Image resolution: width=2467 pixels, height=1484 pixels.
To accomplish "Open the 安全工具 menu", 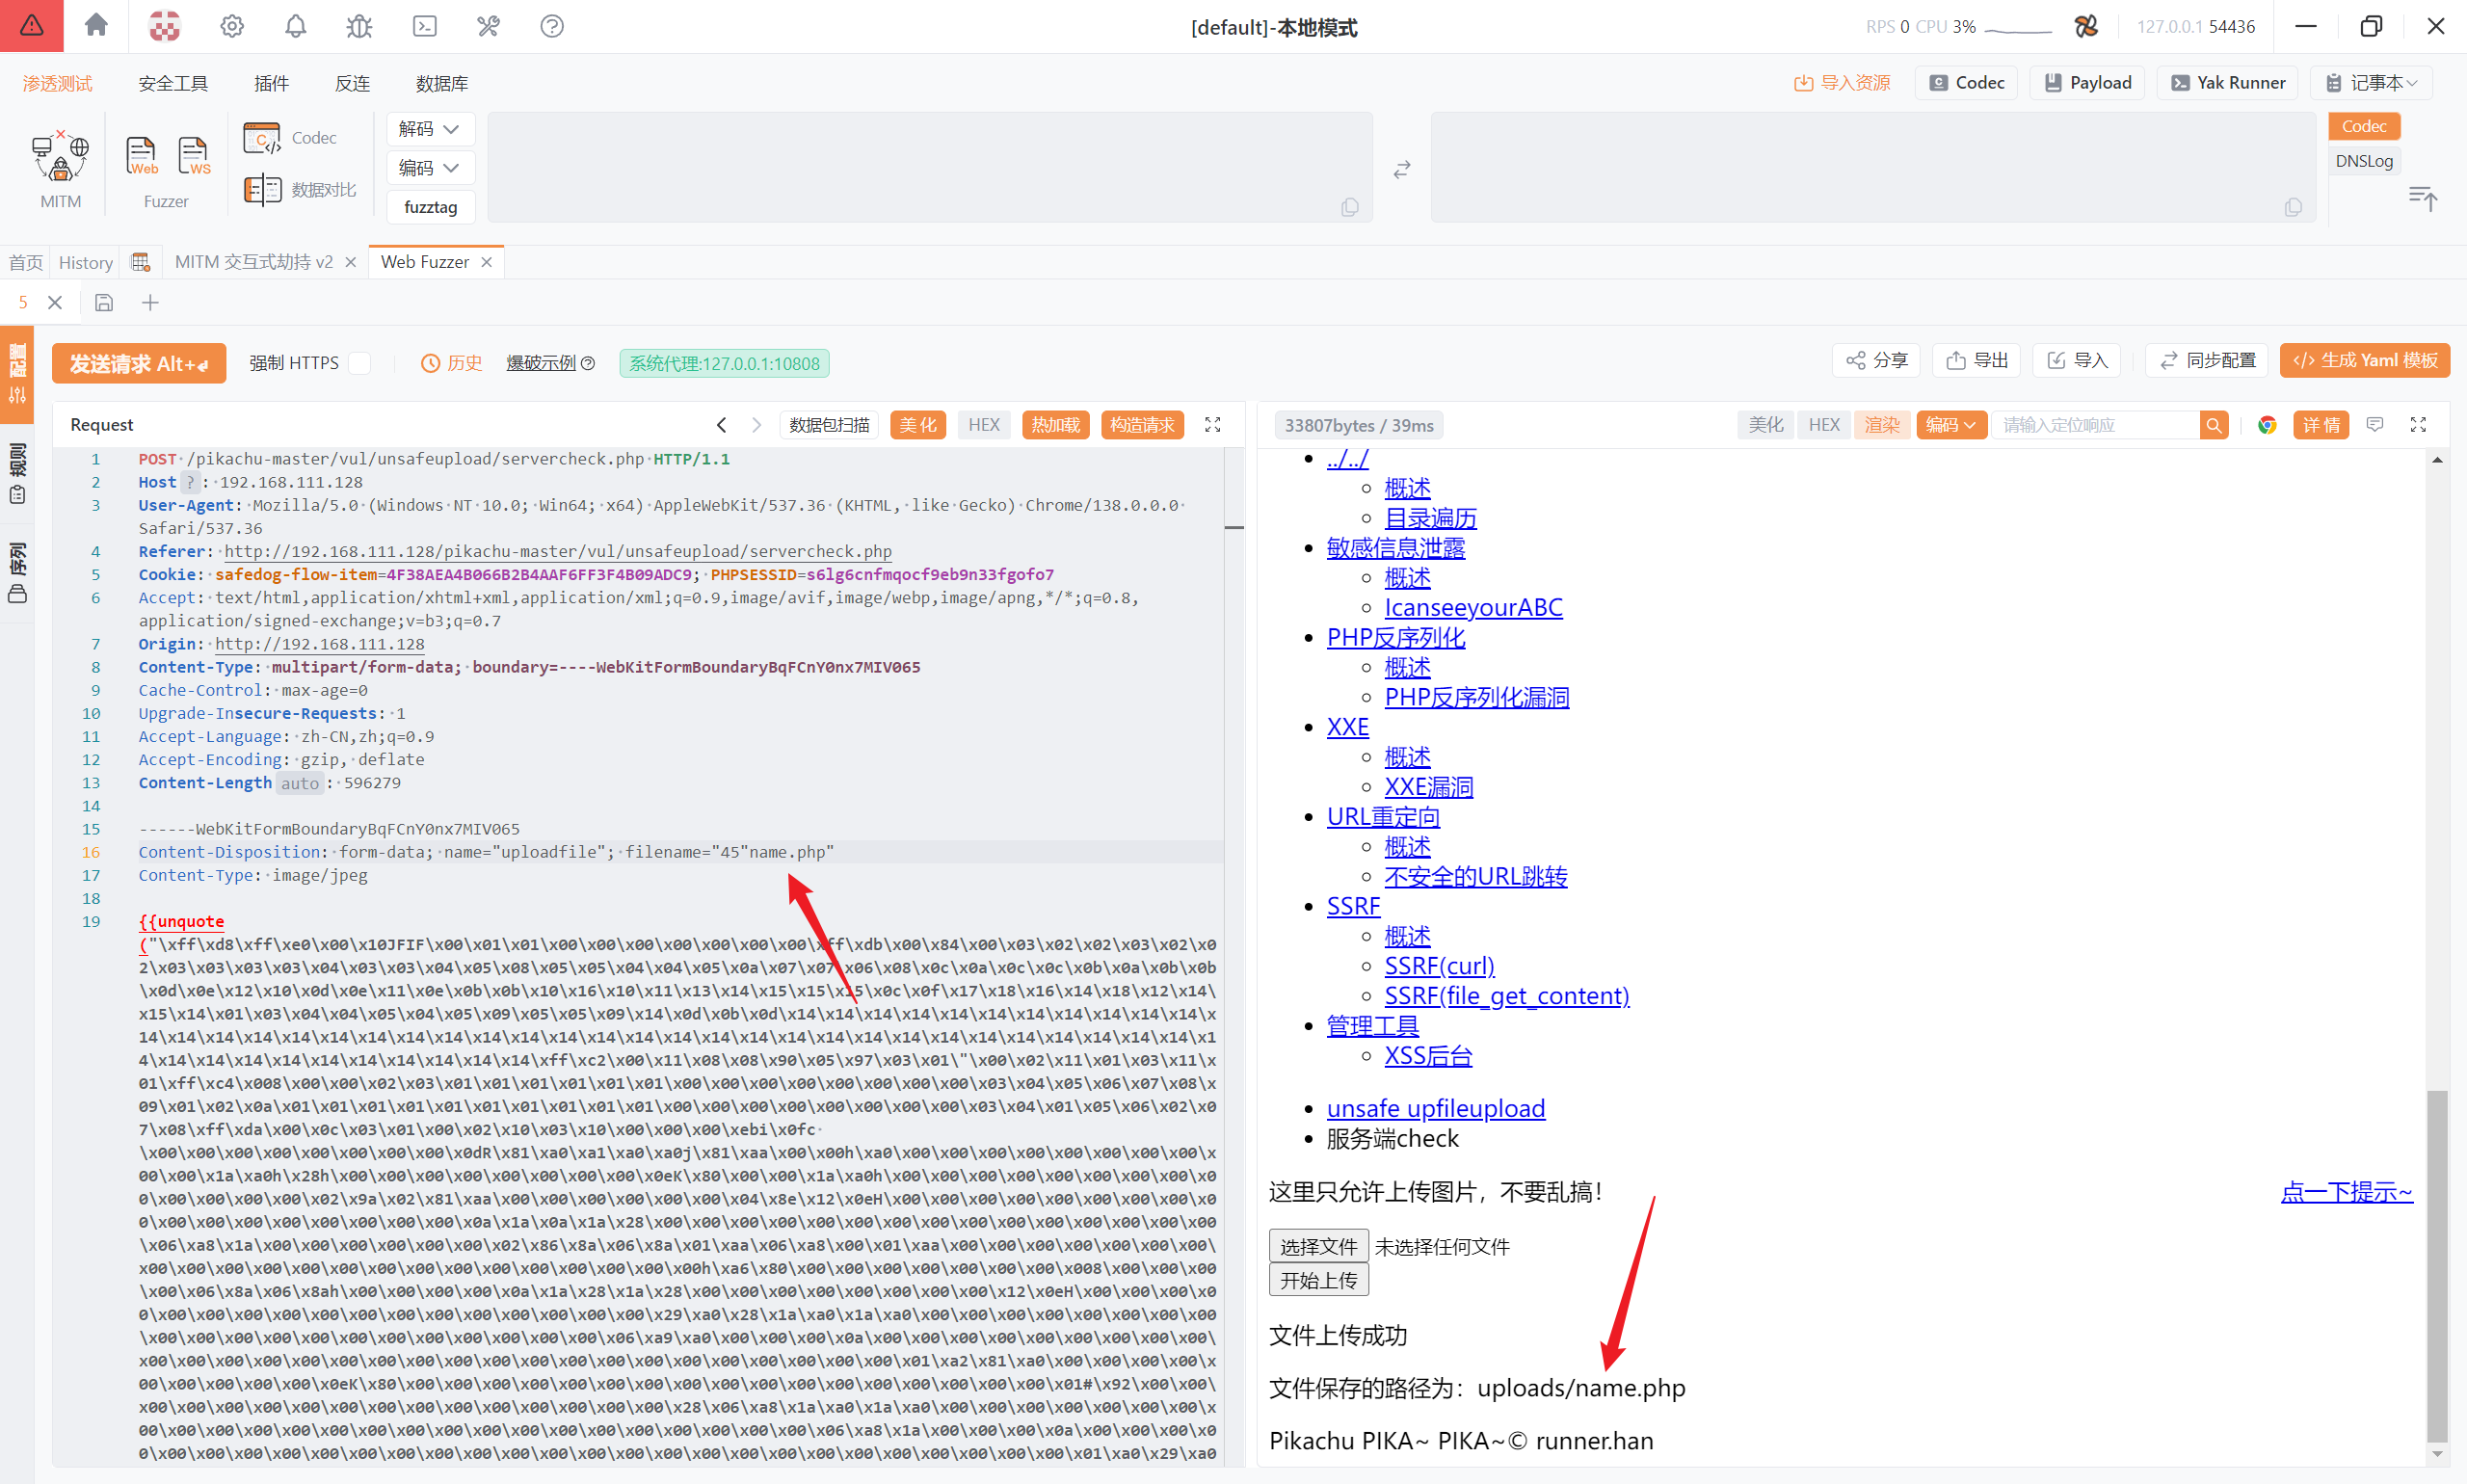I will [x=173, y=83].
